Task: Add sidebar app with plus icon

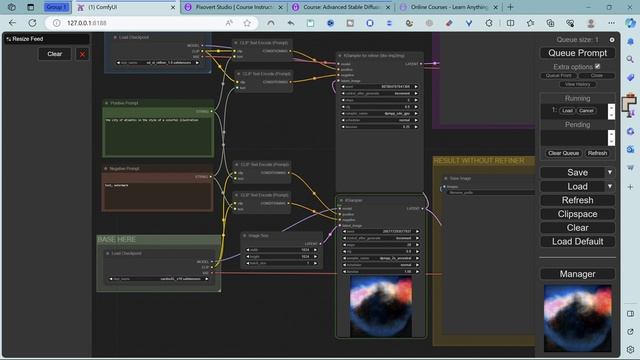Action: [630, 187]
